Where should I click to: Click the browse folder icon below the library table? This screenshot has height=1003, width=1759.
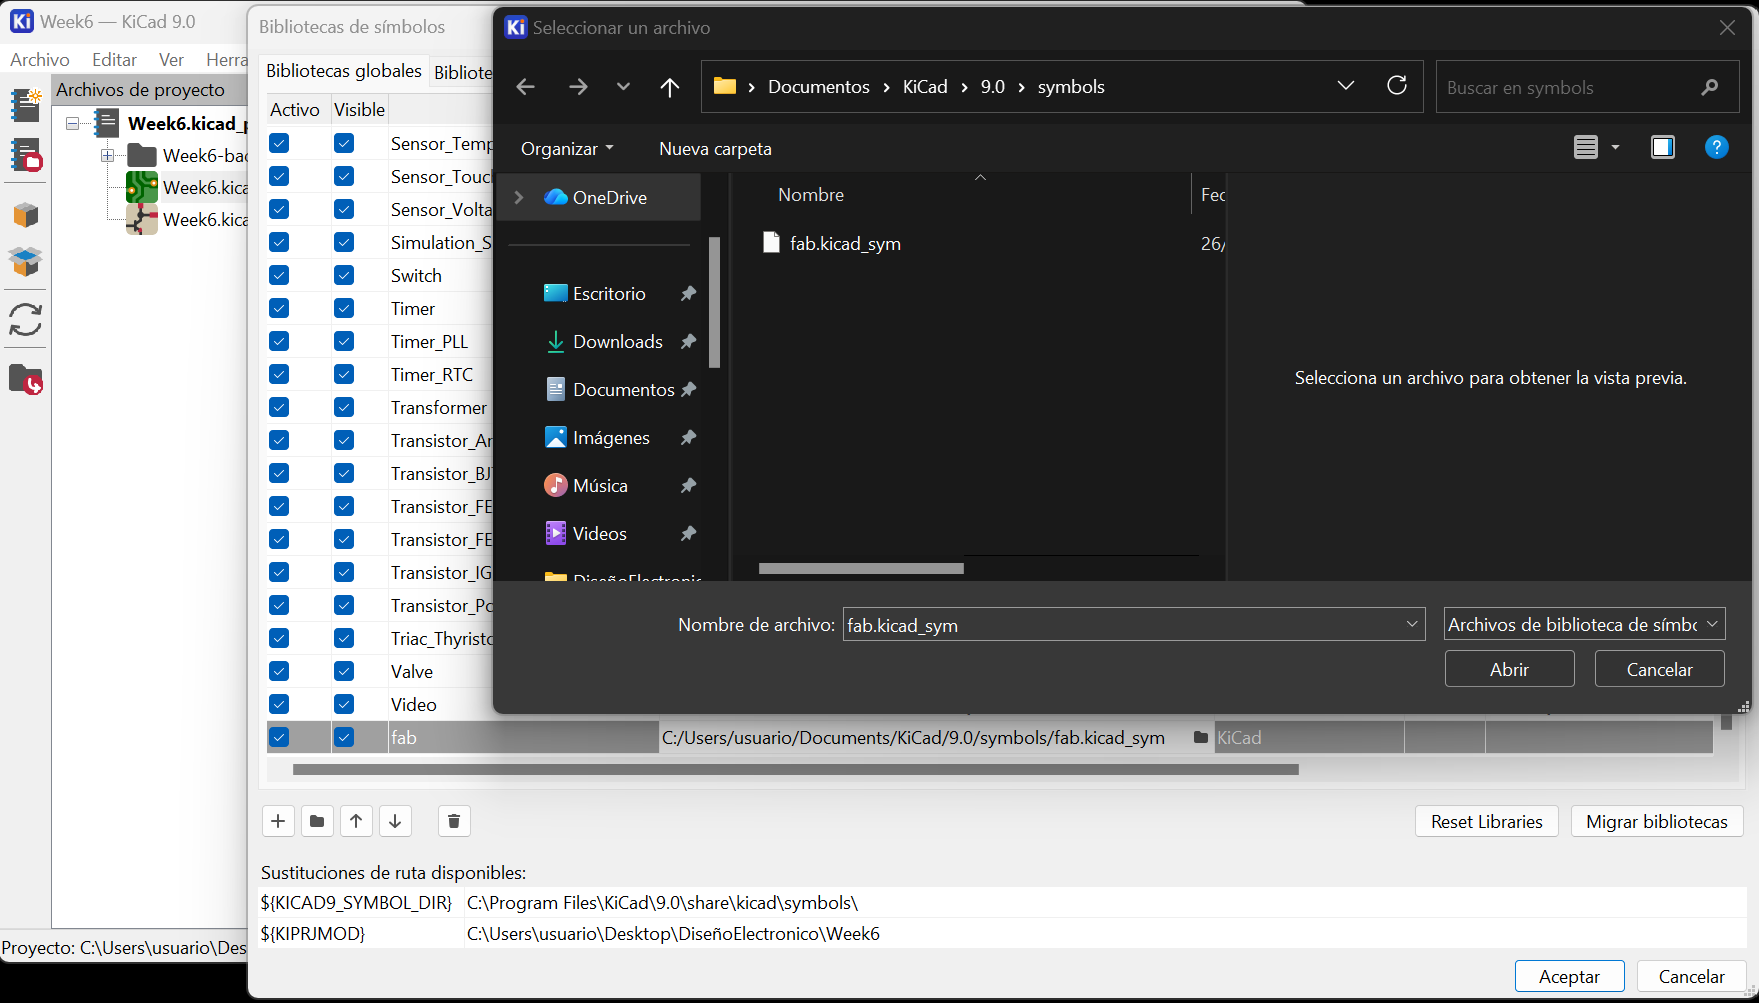click(x=317, y=821)
